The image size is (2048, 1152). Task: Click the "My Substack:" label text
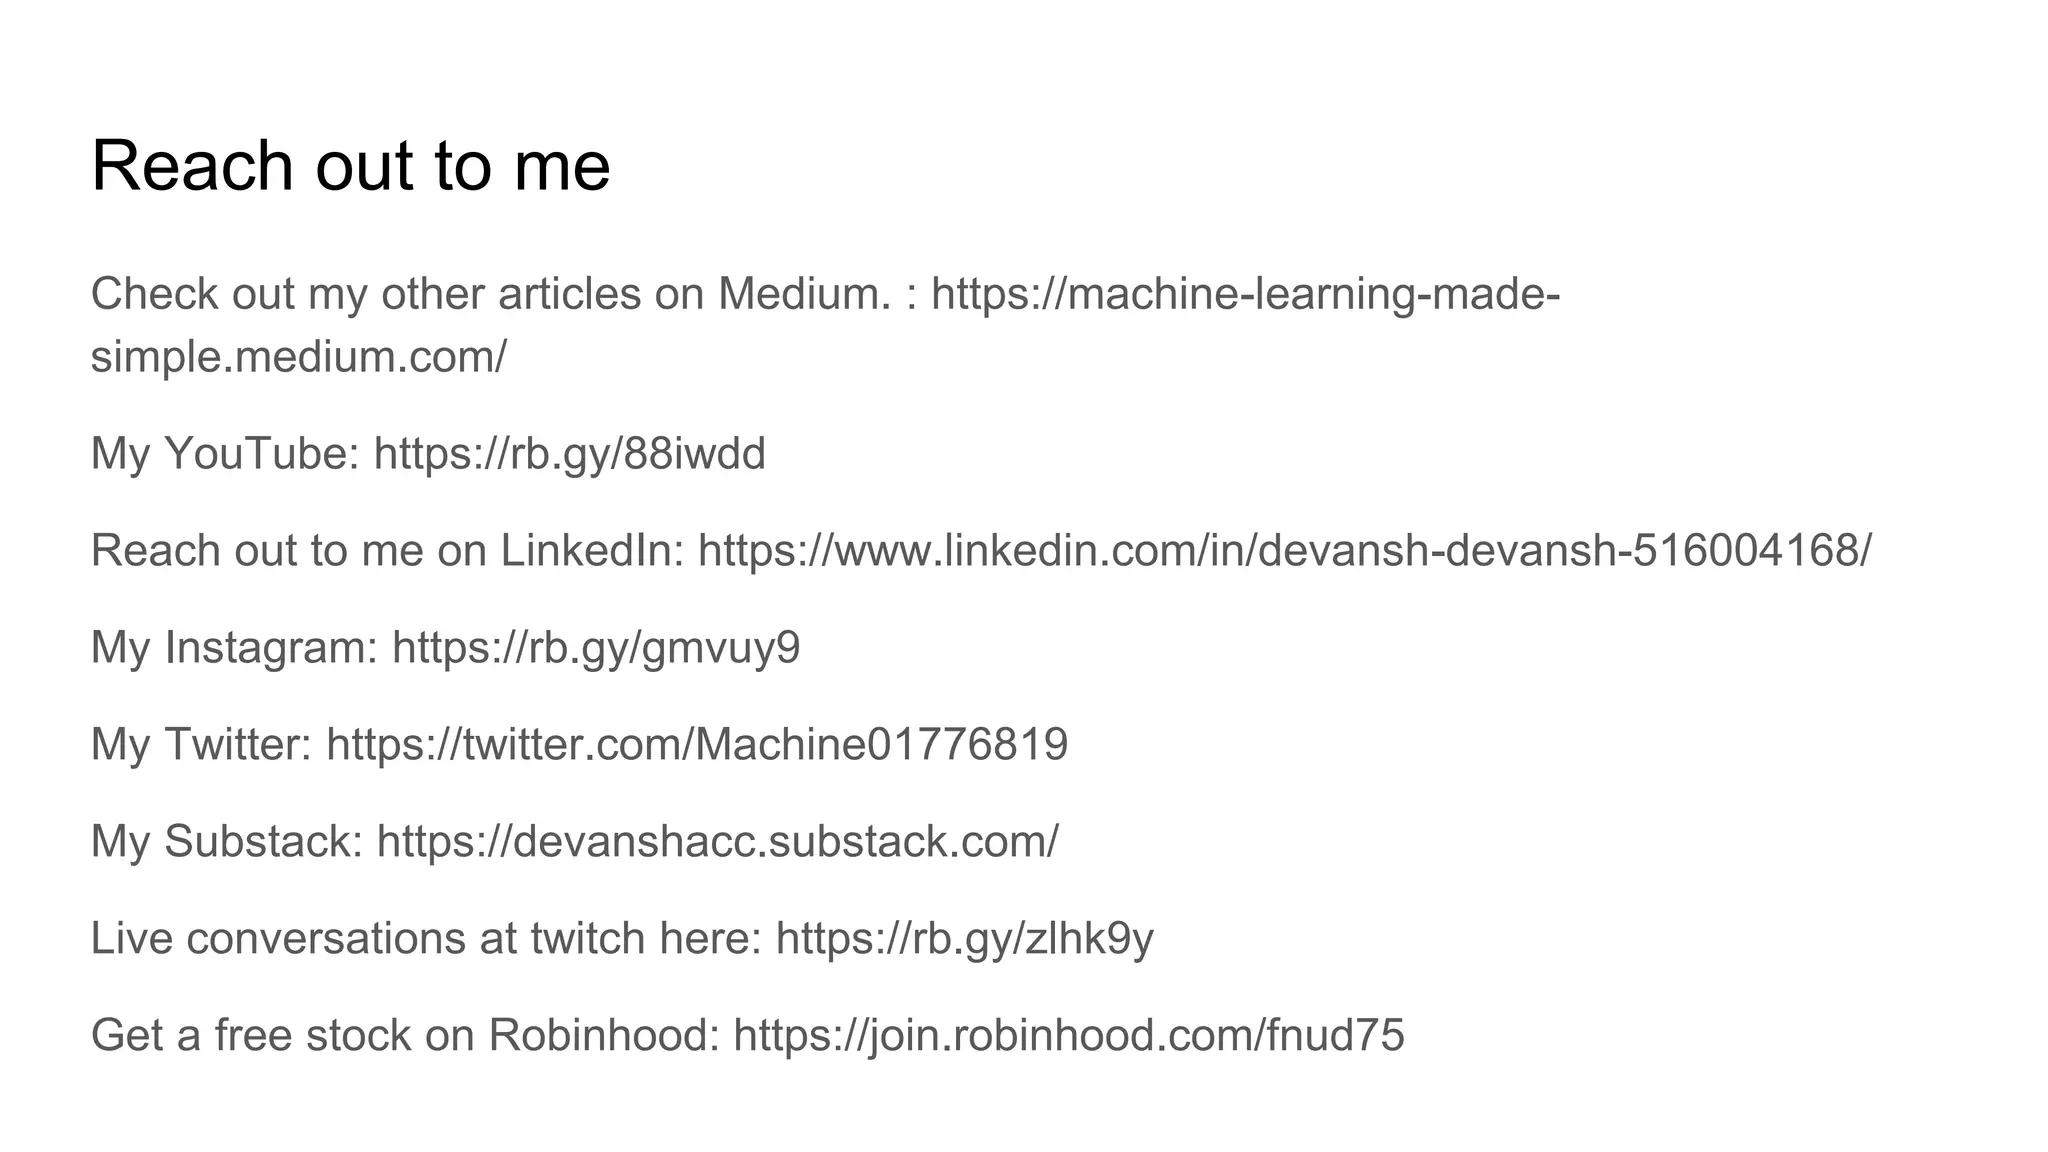click(x=226, y=842)
